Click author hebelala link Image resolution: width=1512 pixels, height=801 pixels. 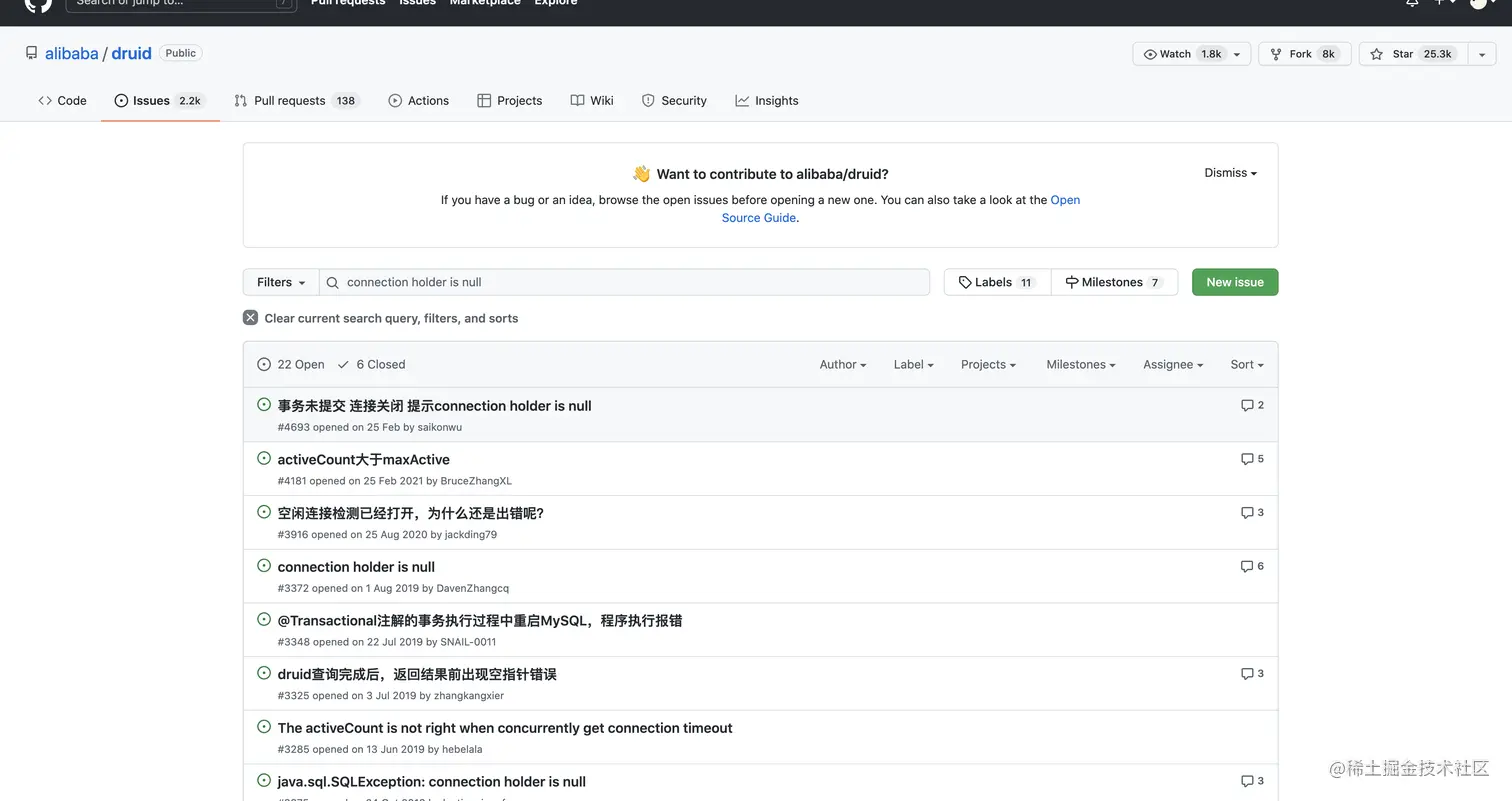(x=462, y=749)
